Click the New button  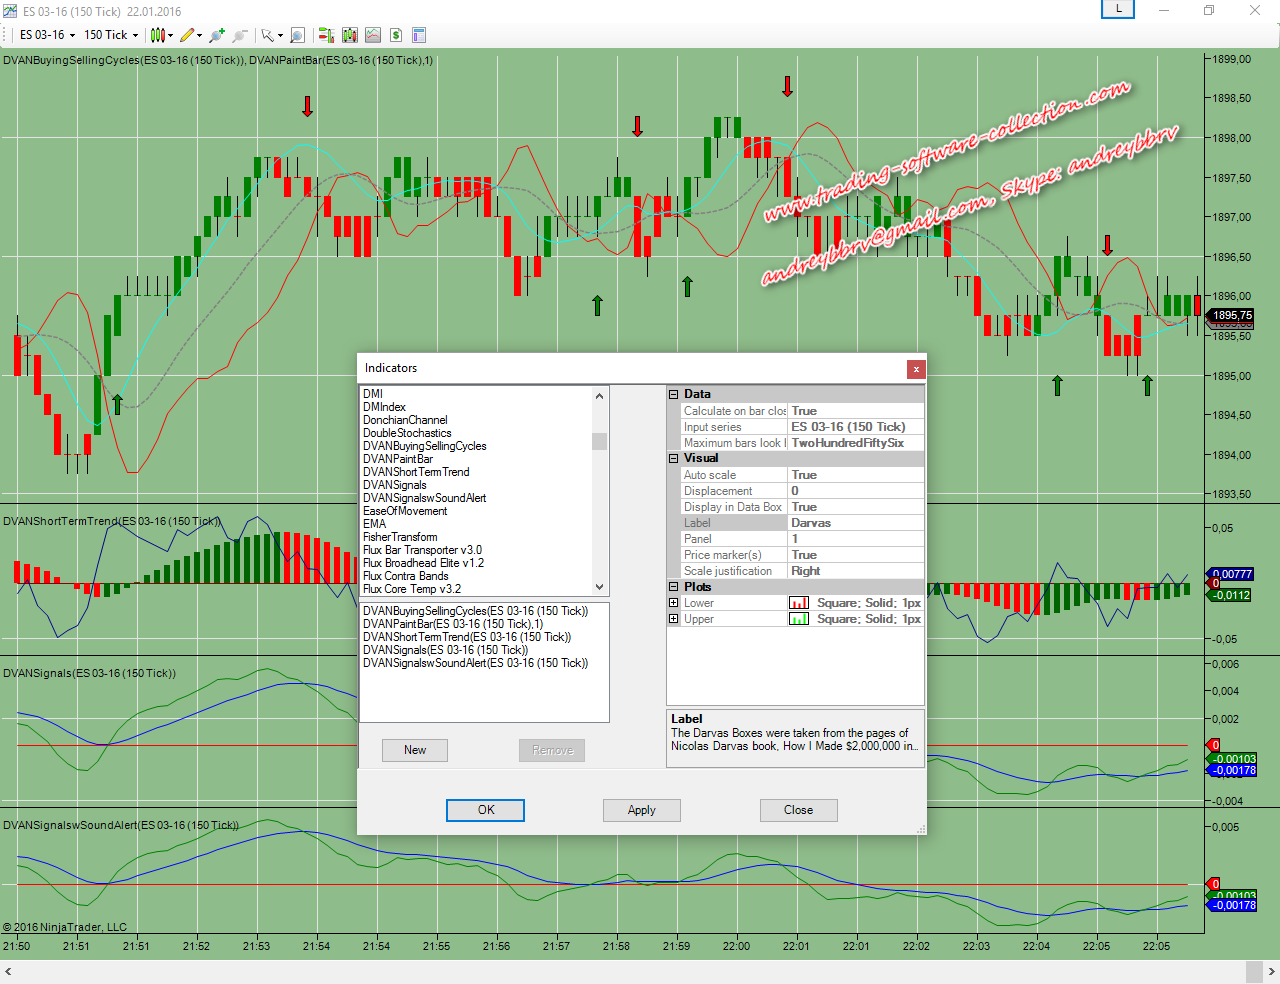[x=415, y=750]
